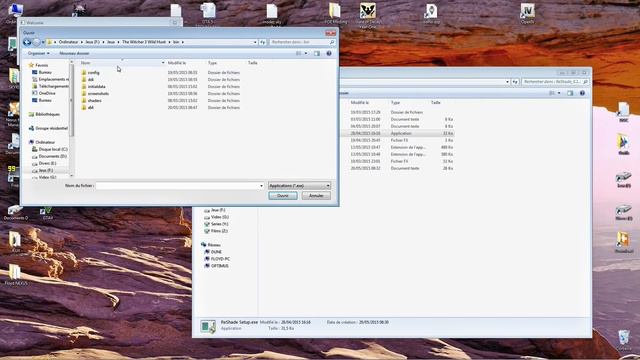Click the ReShade Setup.exe icon in the details pane
640x360 pixels.
[208, 326]
